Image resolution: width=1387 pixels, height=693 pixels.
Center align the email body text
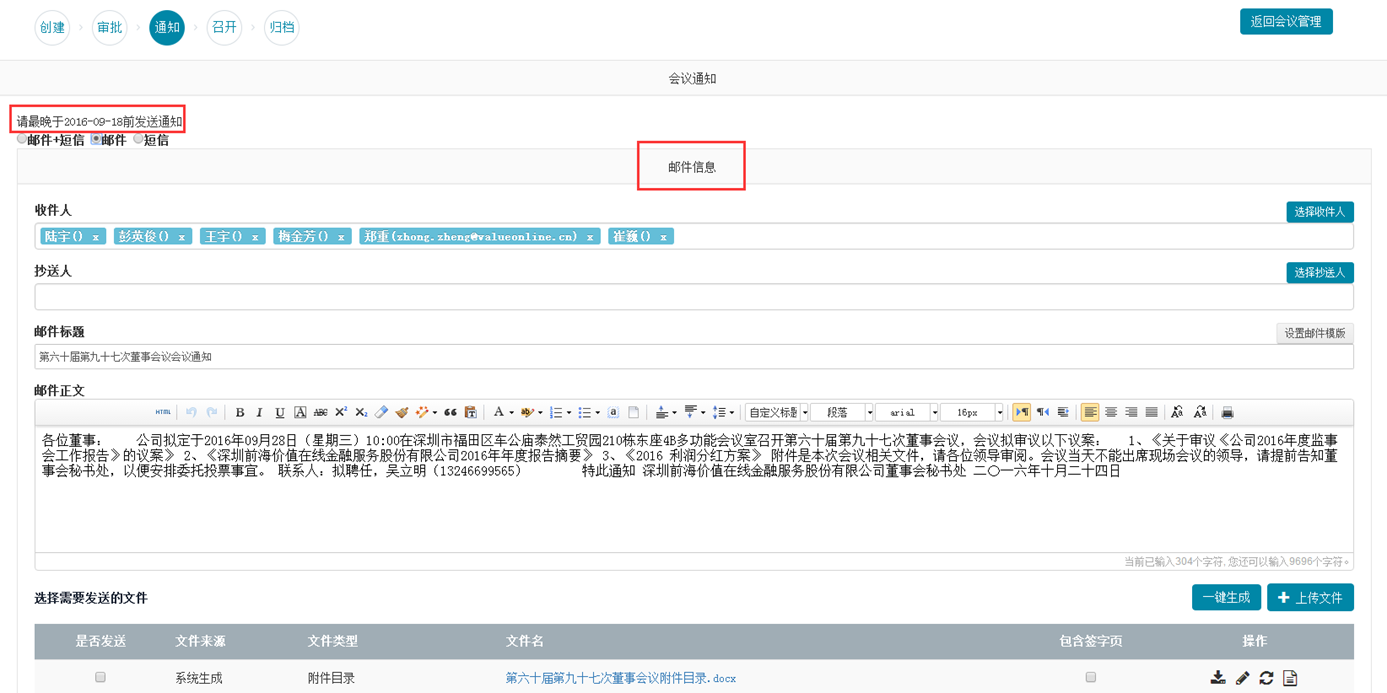[x=1111, y=412]
